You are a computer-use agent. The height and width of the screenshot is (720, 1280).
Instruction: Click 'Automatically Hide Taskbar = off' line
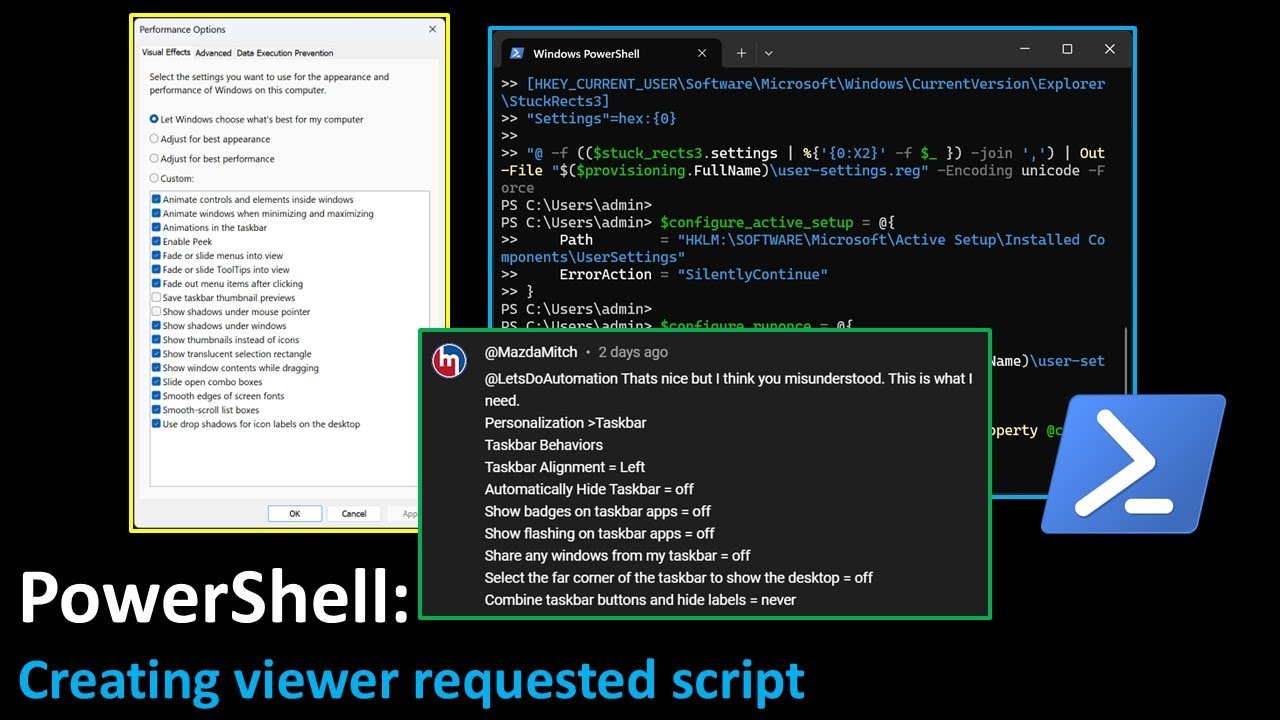[589, 489]
